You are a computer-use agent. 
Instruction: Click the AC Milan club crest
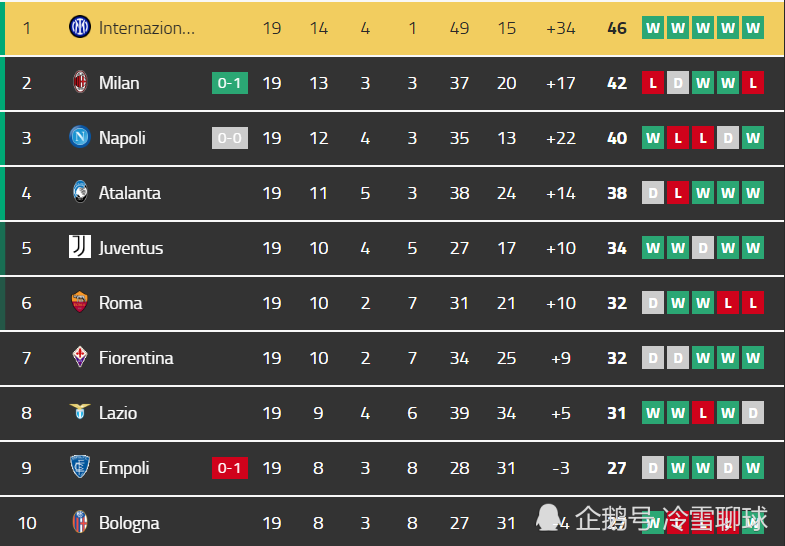80,82
